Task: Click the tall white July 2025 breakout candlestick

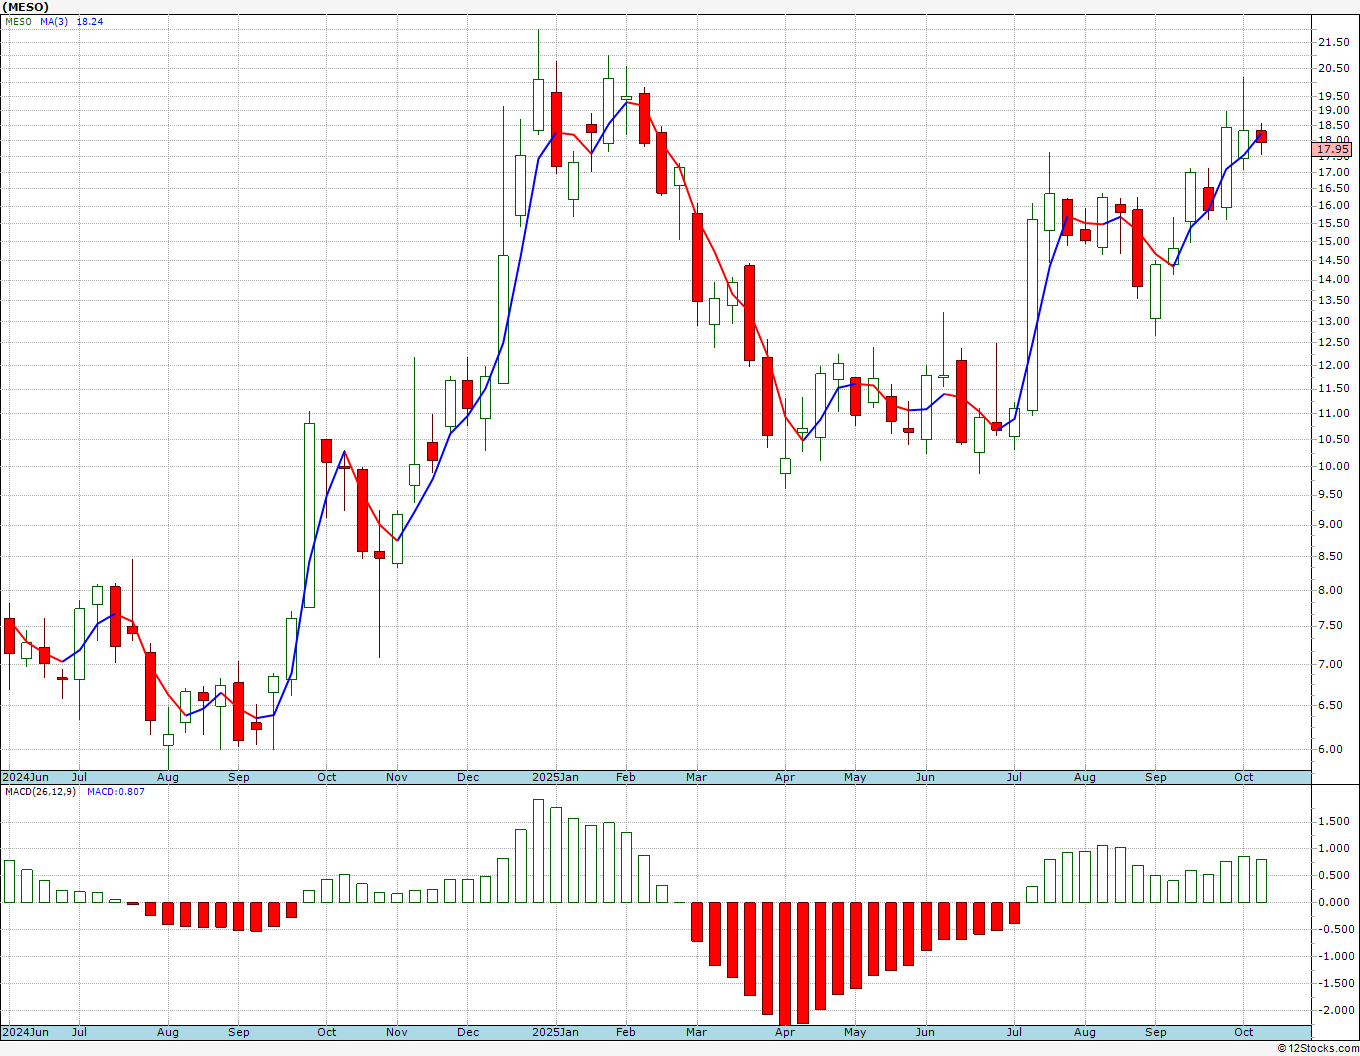Action: pos(1032,315)
